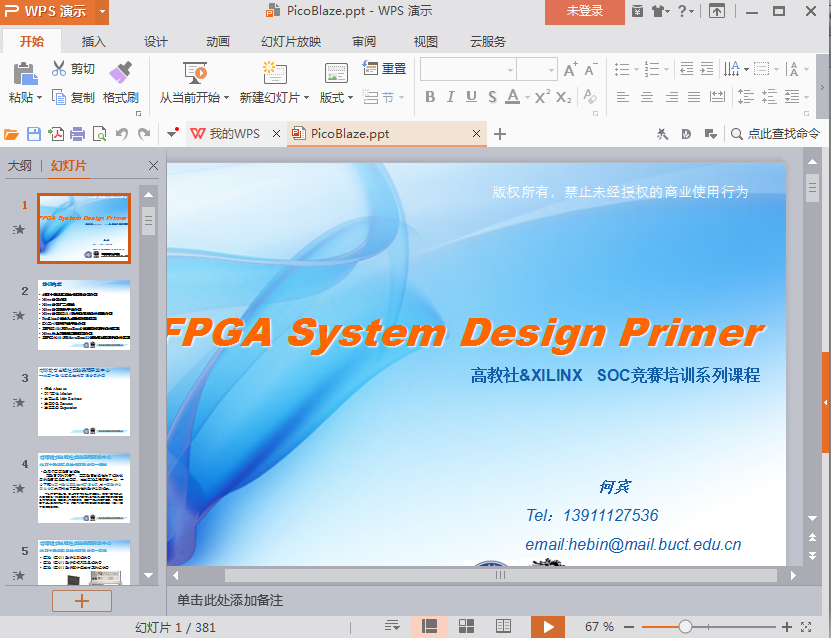The width and height of the screenshot is (831, 638).
Task: Open the Insert (插入) ribbon tab
Action: click(x=93, y=41)
